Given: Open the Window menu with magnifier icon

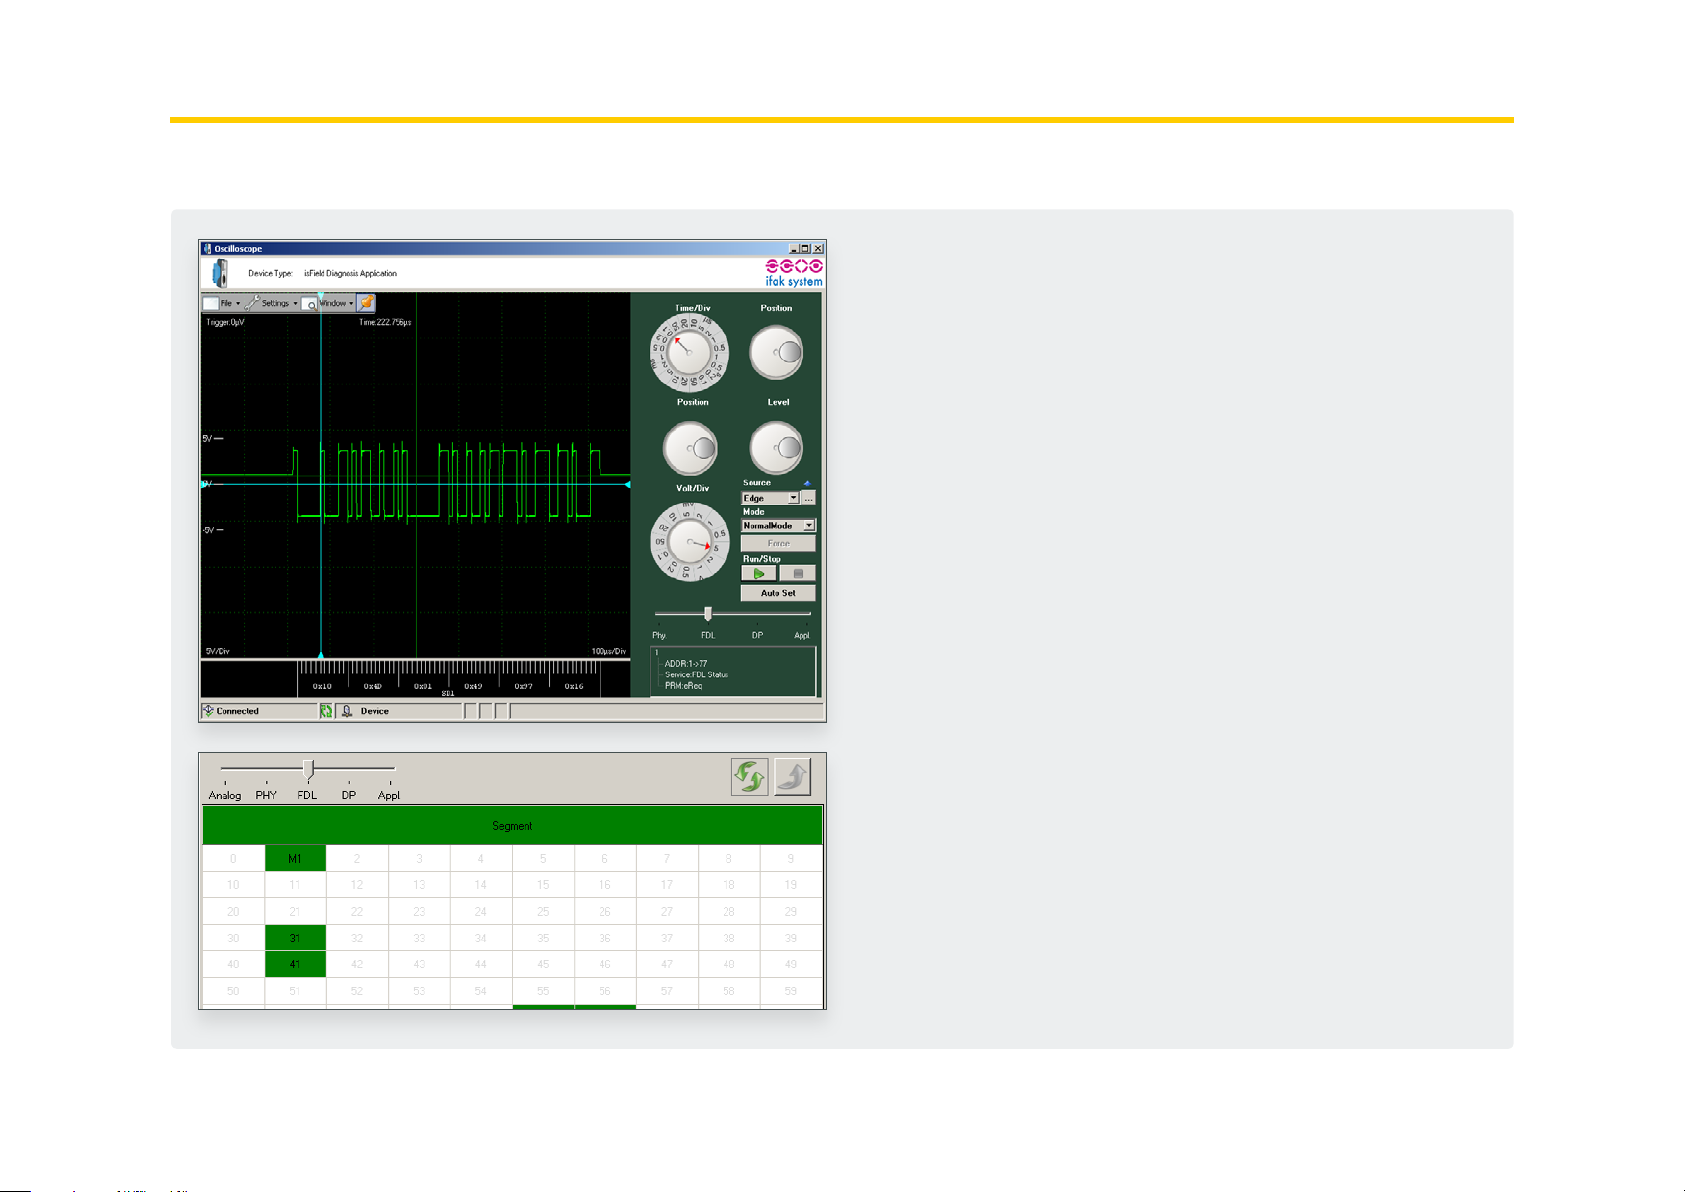Looking at the screenshot, I should [329, 303].
